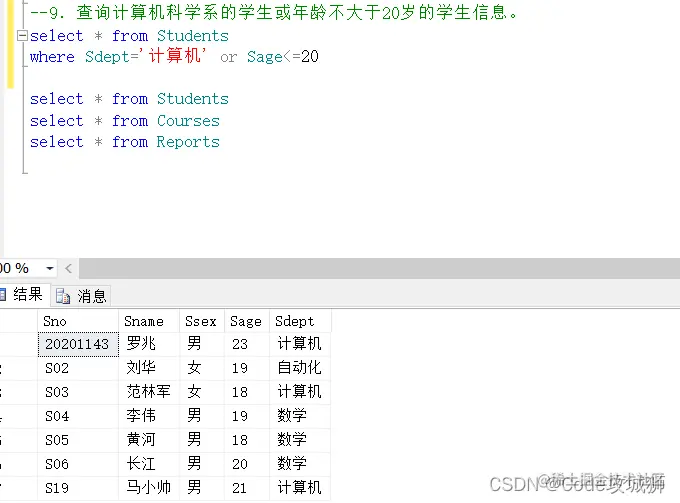Select Sno cell S02

[x=78, y=369]
